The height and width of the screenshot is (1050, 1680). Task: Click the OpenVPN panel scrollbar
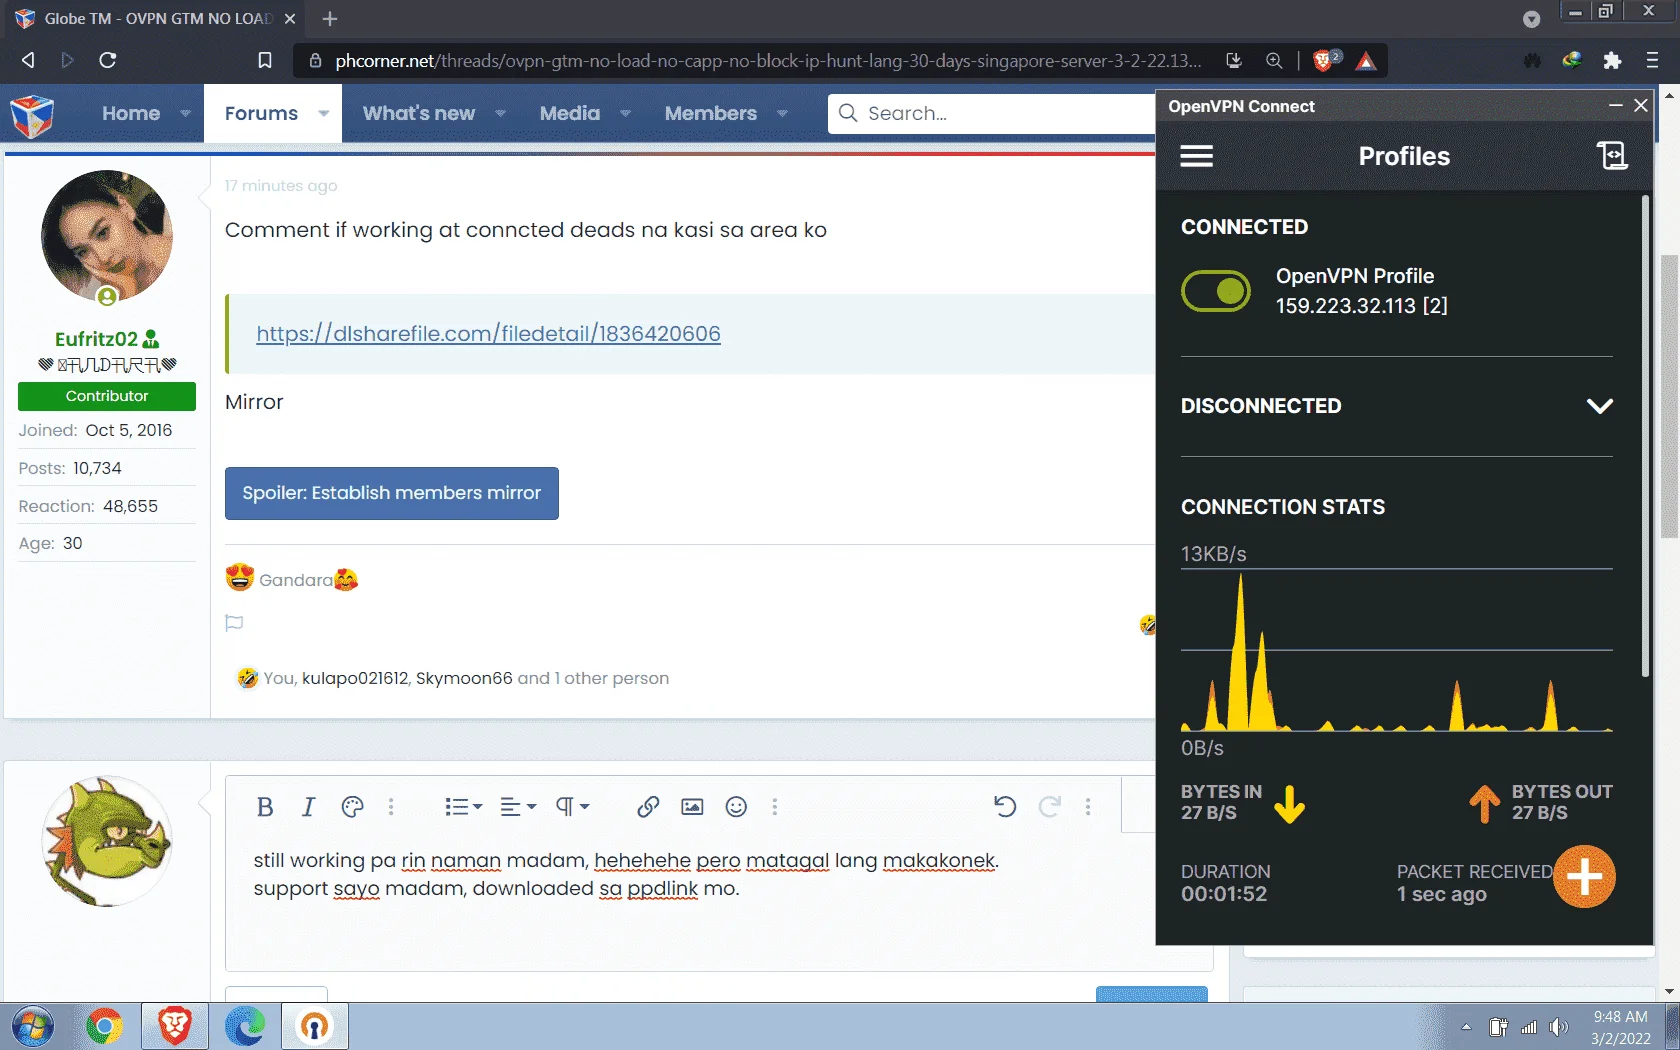click(1645, 436)
